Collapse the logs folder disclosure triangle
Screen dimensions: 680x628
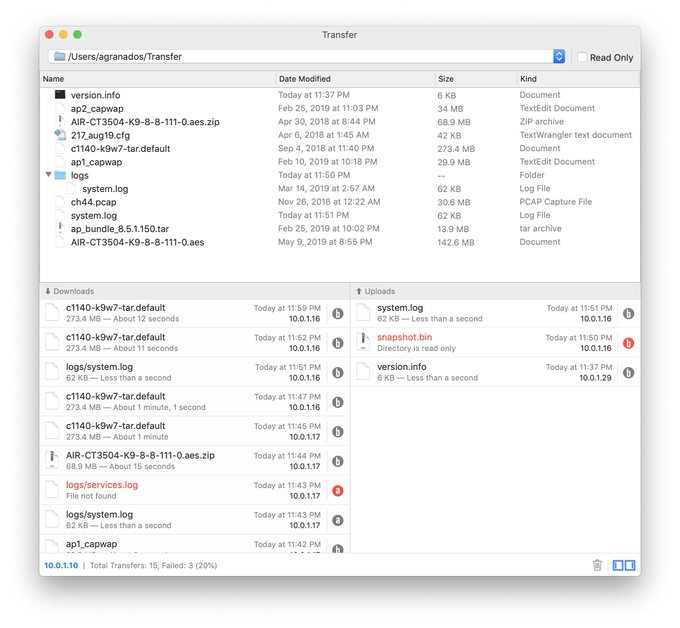48,175
